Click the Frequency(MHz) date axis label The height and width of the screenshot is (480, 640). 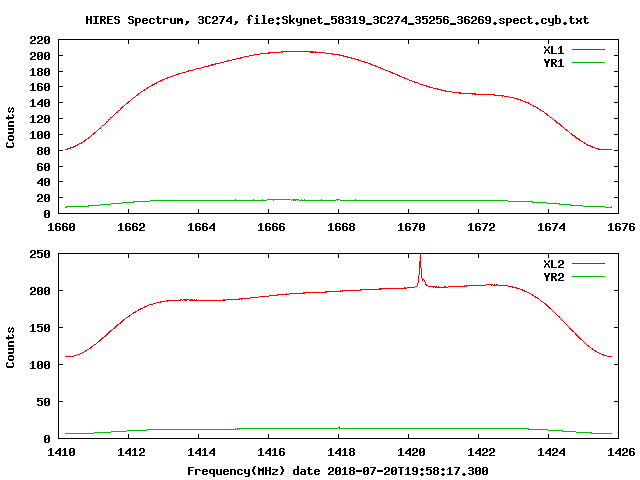338,471
